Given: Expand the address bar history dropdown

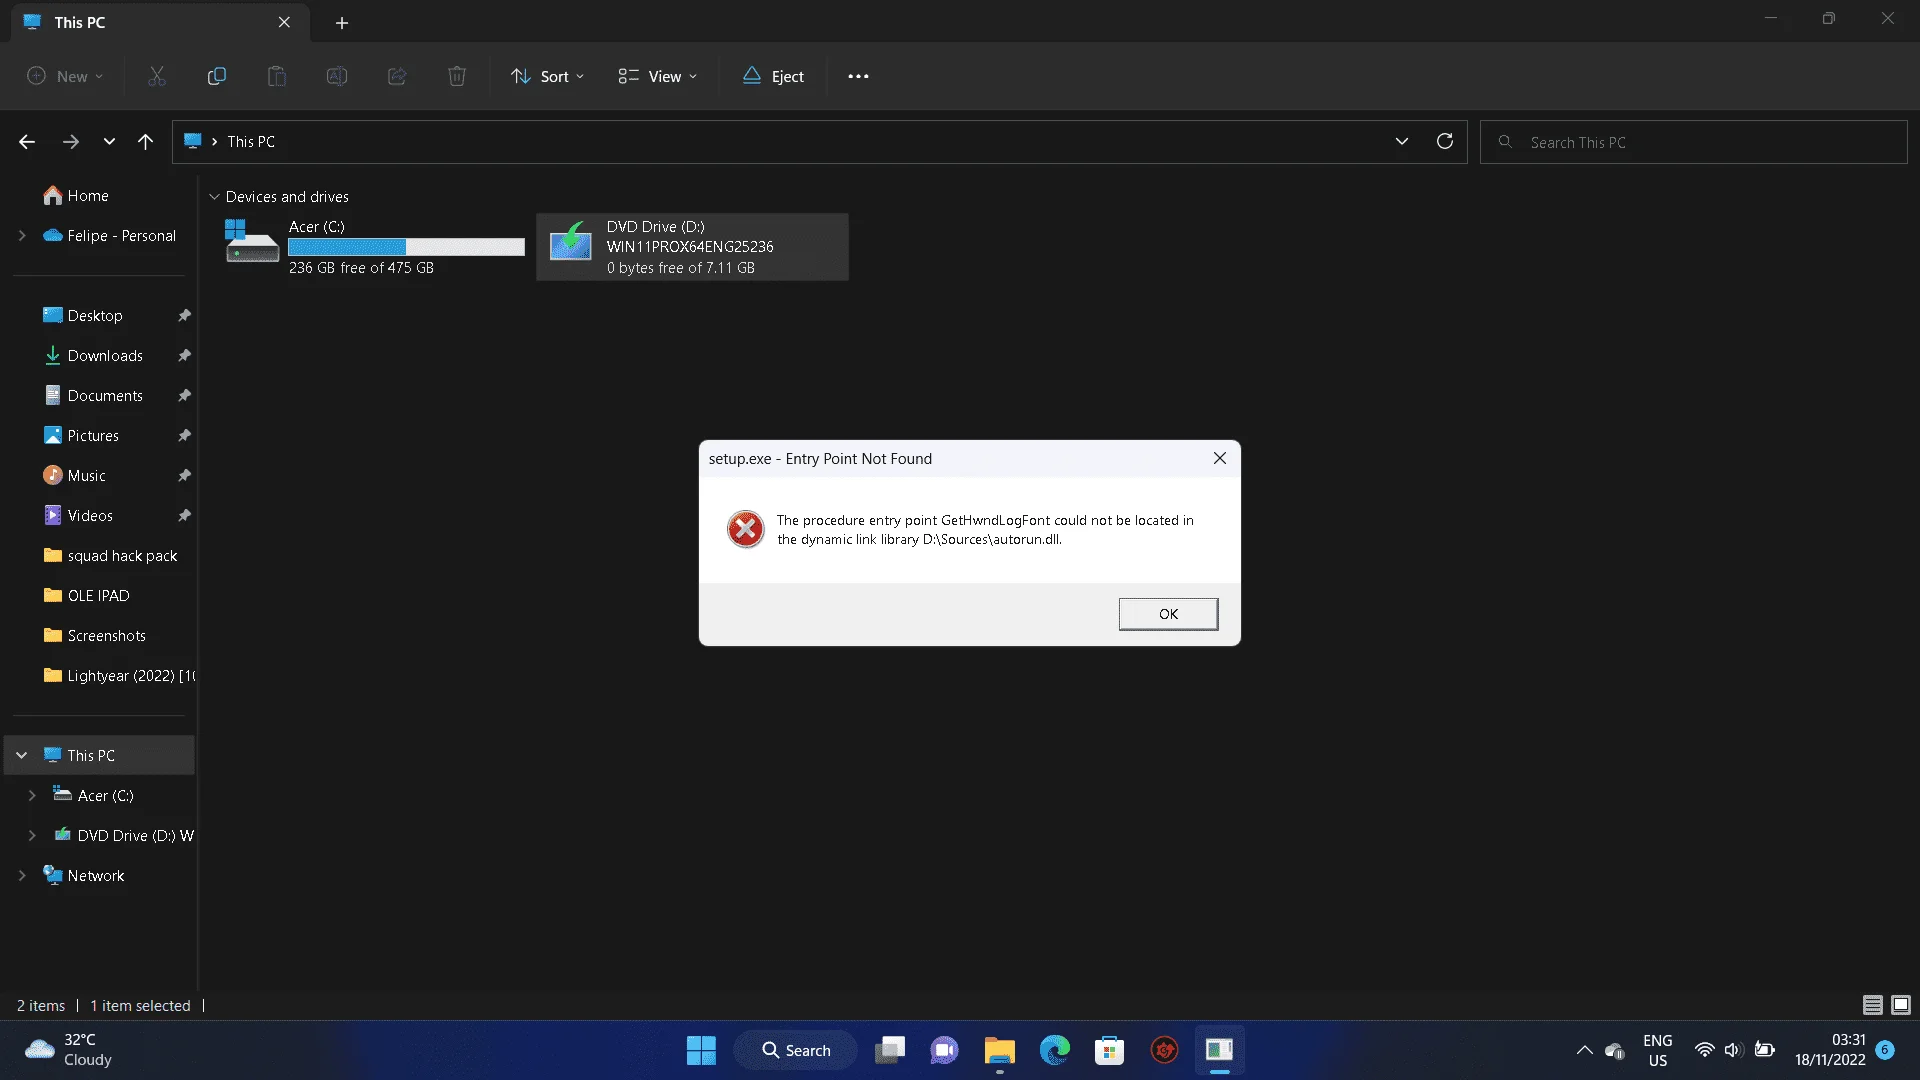Looking at the screenshot, I should (1401, 141).
